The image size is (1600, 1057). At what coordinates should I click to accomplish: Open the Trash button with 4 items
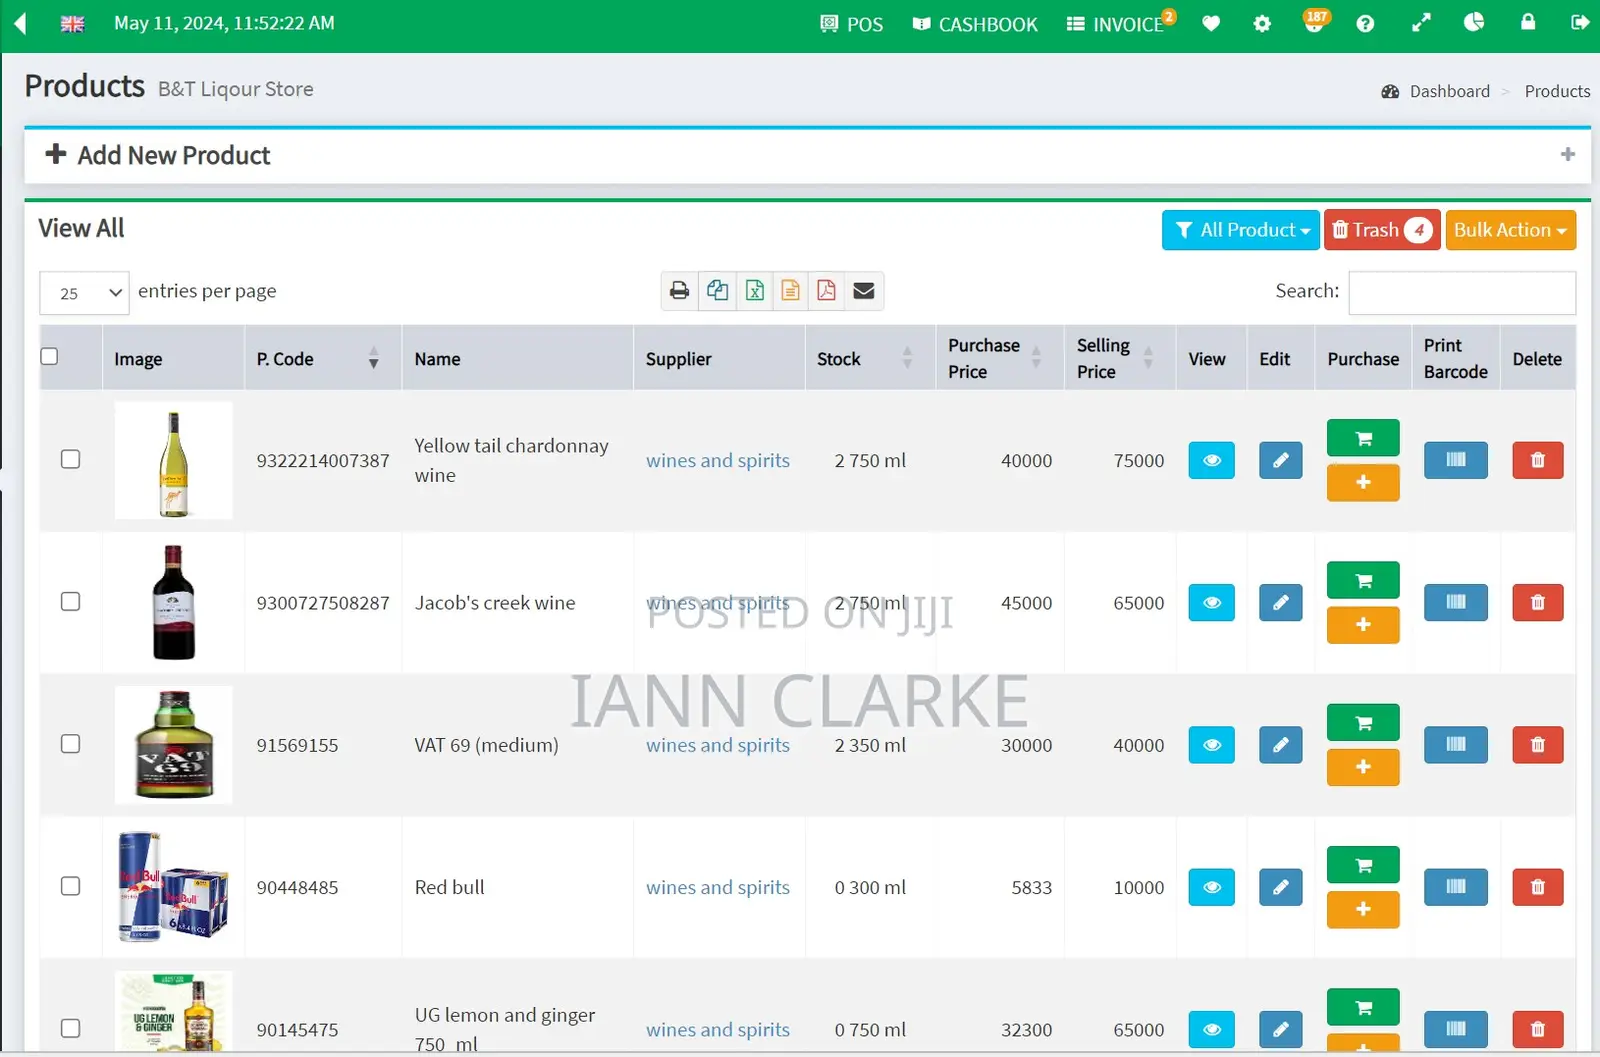pos(1382,230)
